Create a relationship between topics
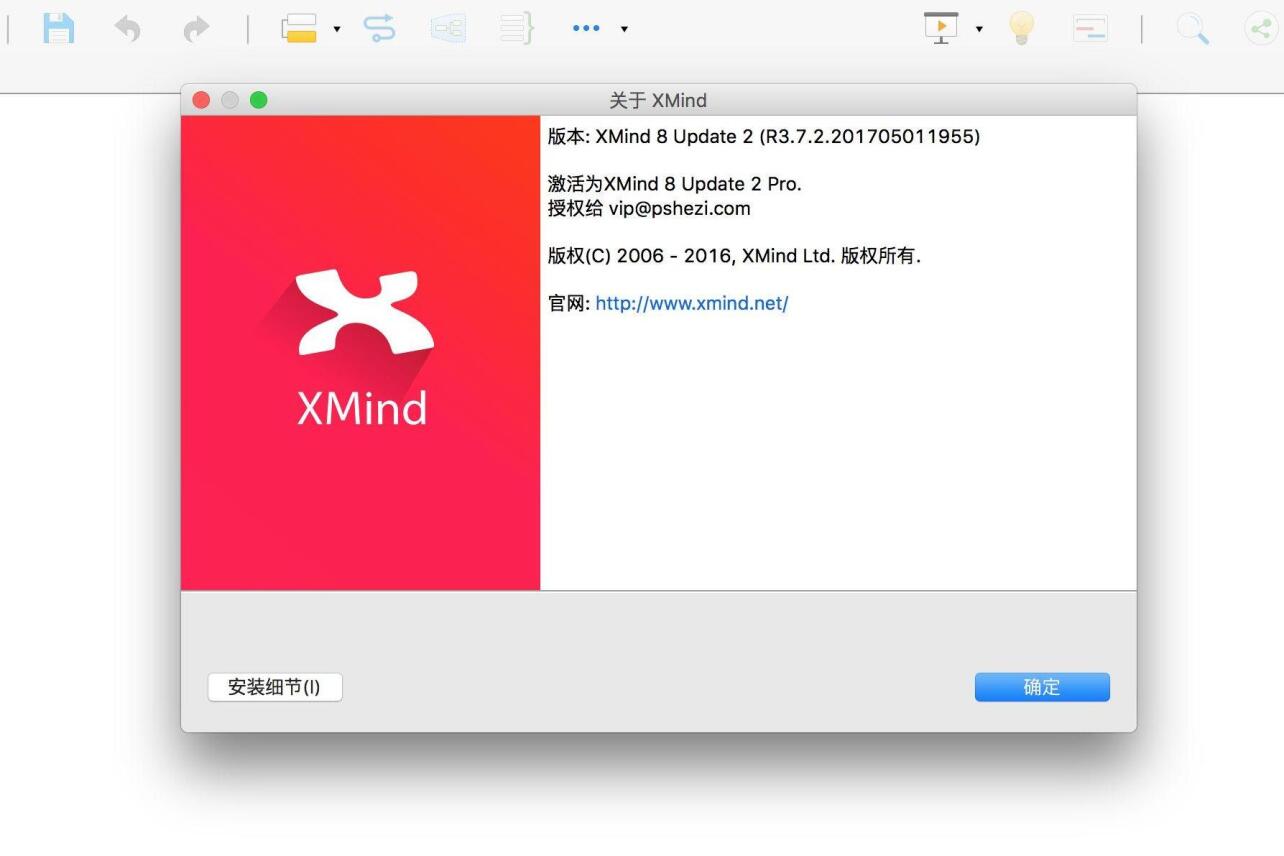The image size is (1284, 856). click(x=380, y=28)
